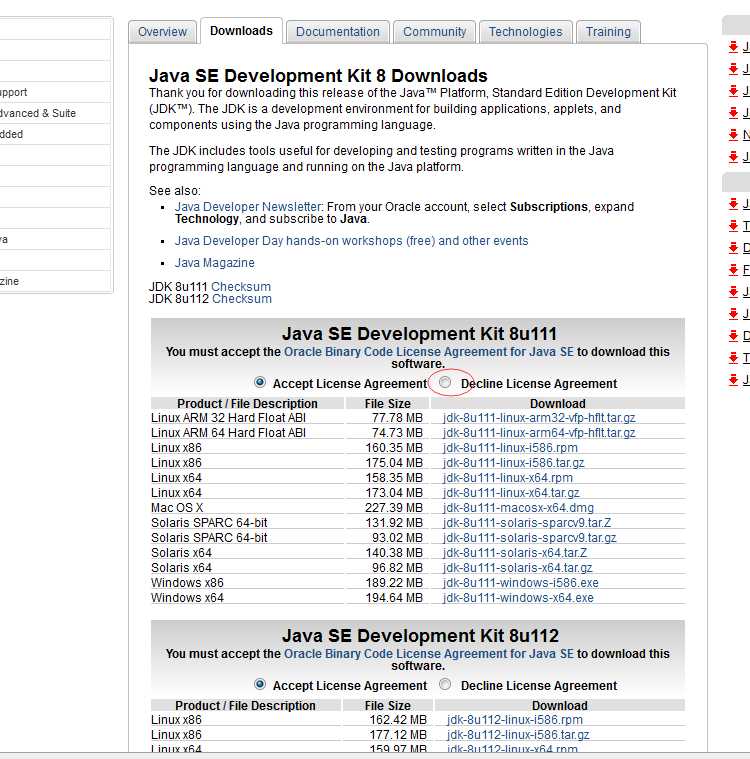This screenshot has width=750, height=759.
Task: Click the '93.02 MB' file size
Action: coord(397,538)
